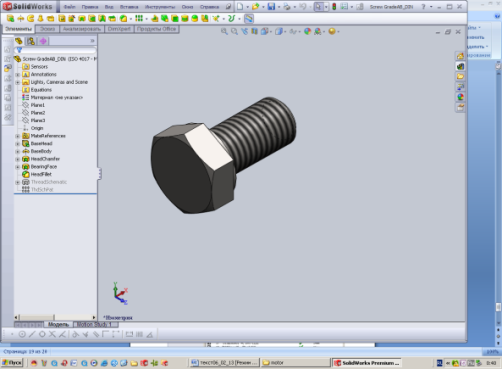Open the Вид menu

pyautogui.click(x=109, y=7)
